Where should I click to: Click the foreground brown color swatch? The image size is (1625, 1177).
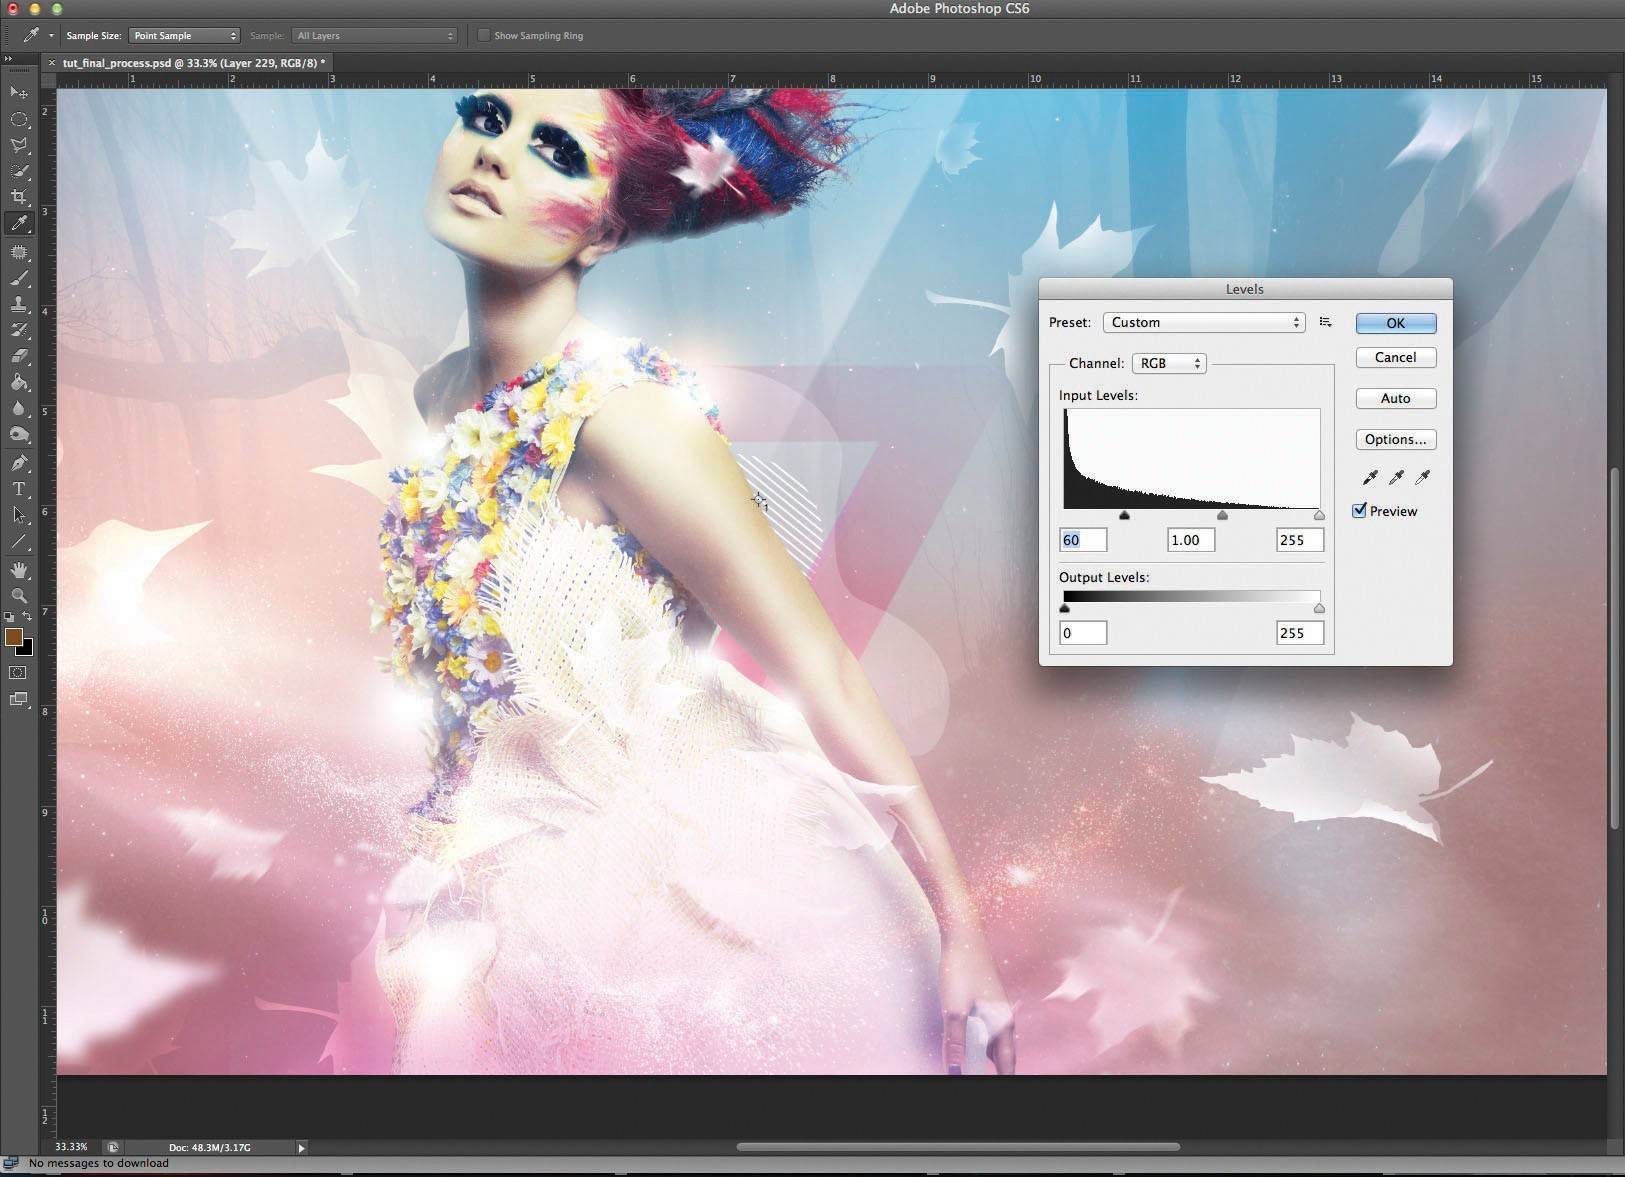tap(12, 637)
